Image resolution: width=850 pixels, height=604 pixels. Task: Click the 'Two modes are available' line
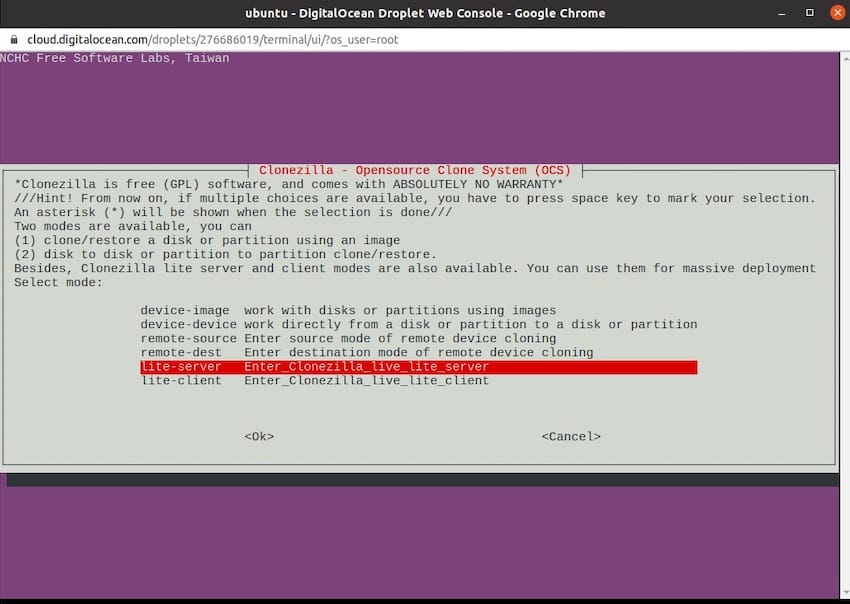(x=133, y=226)
